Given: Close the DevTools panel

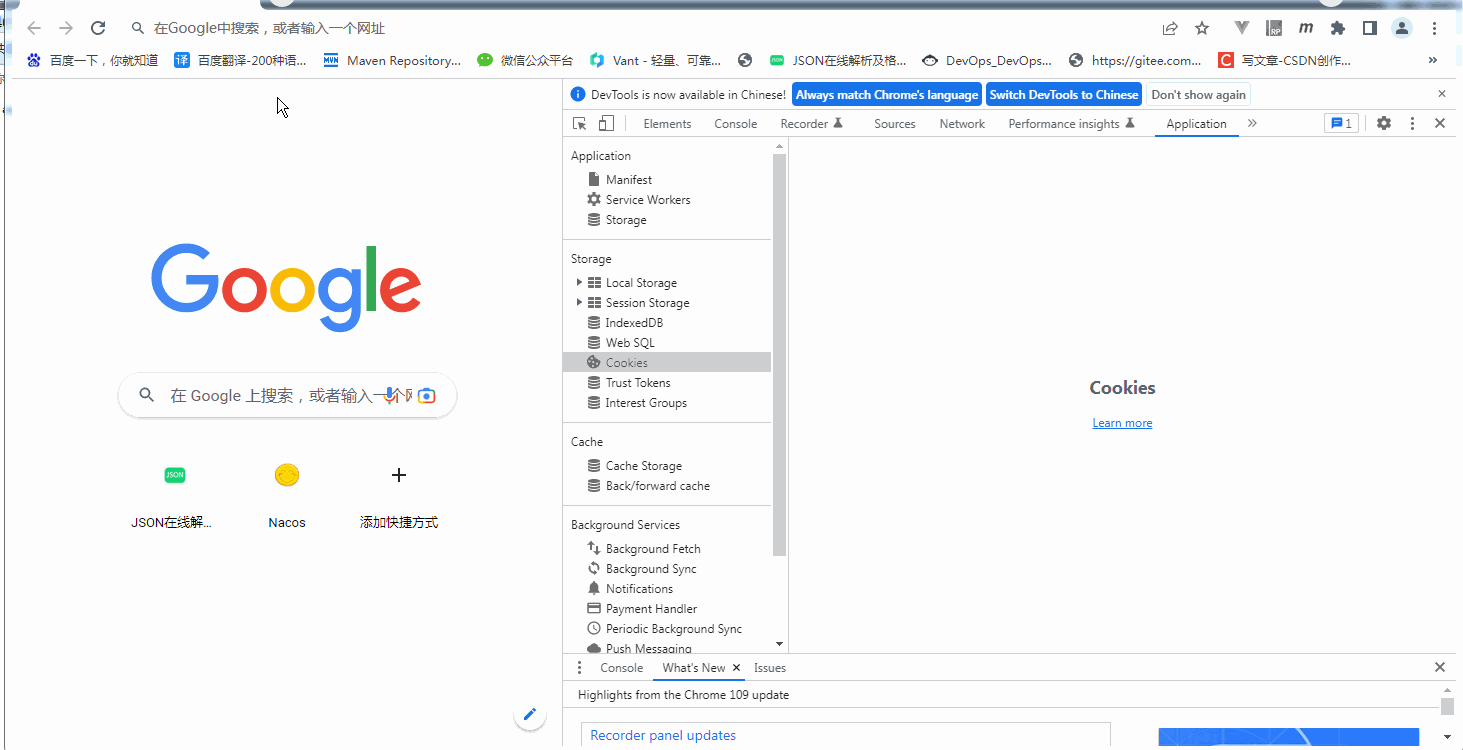Looking at the screenshot, I should 1440,124.
